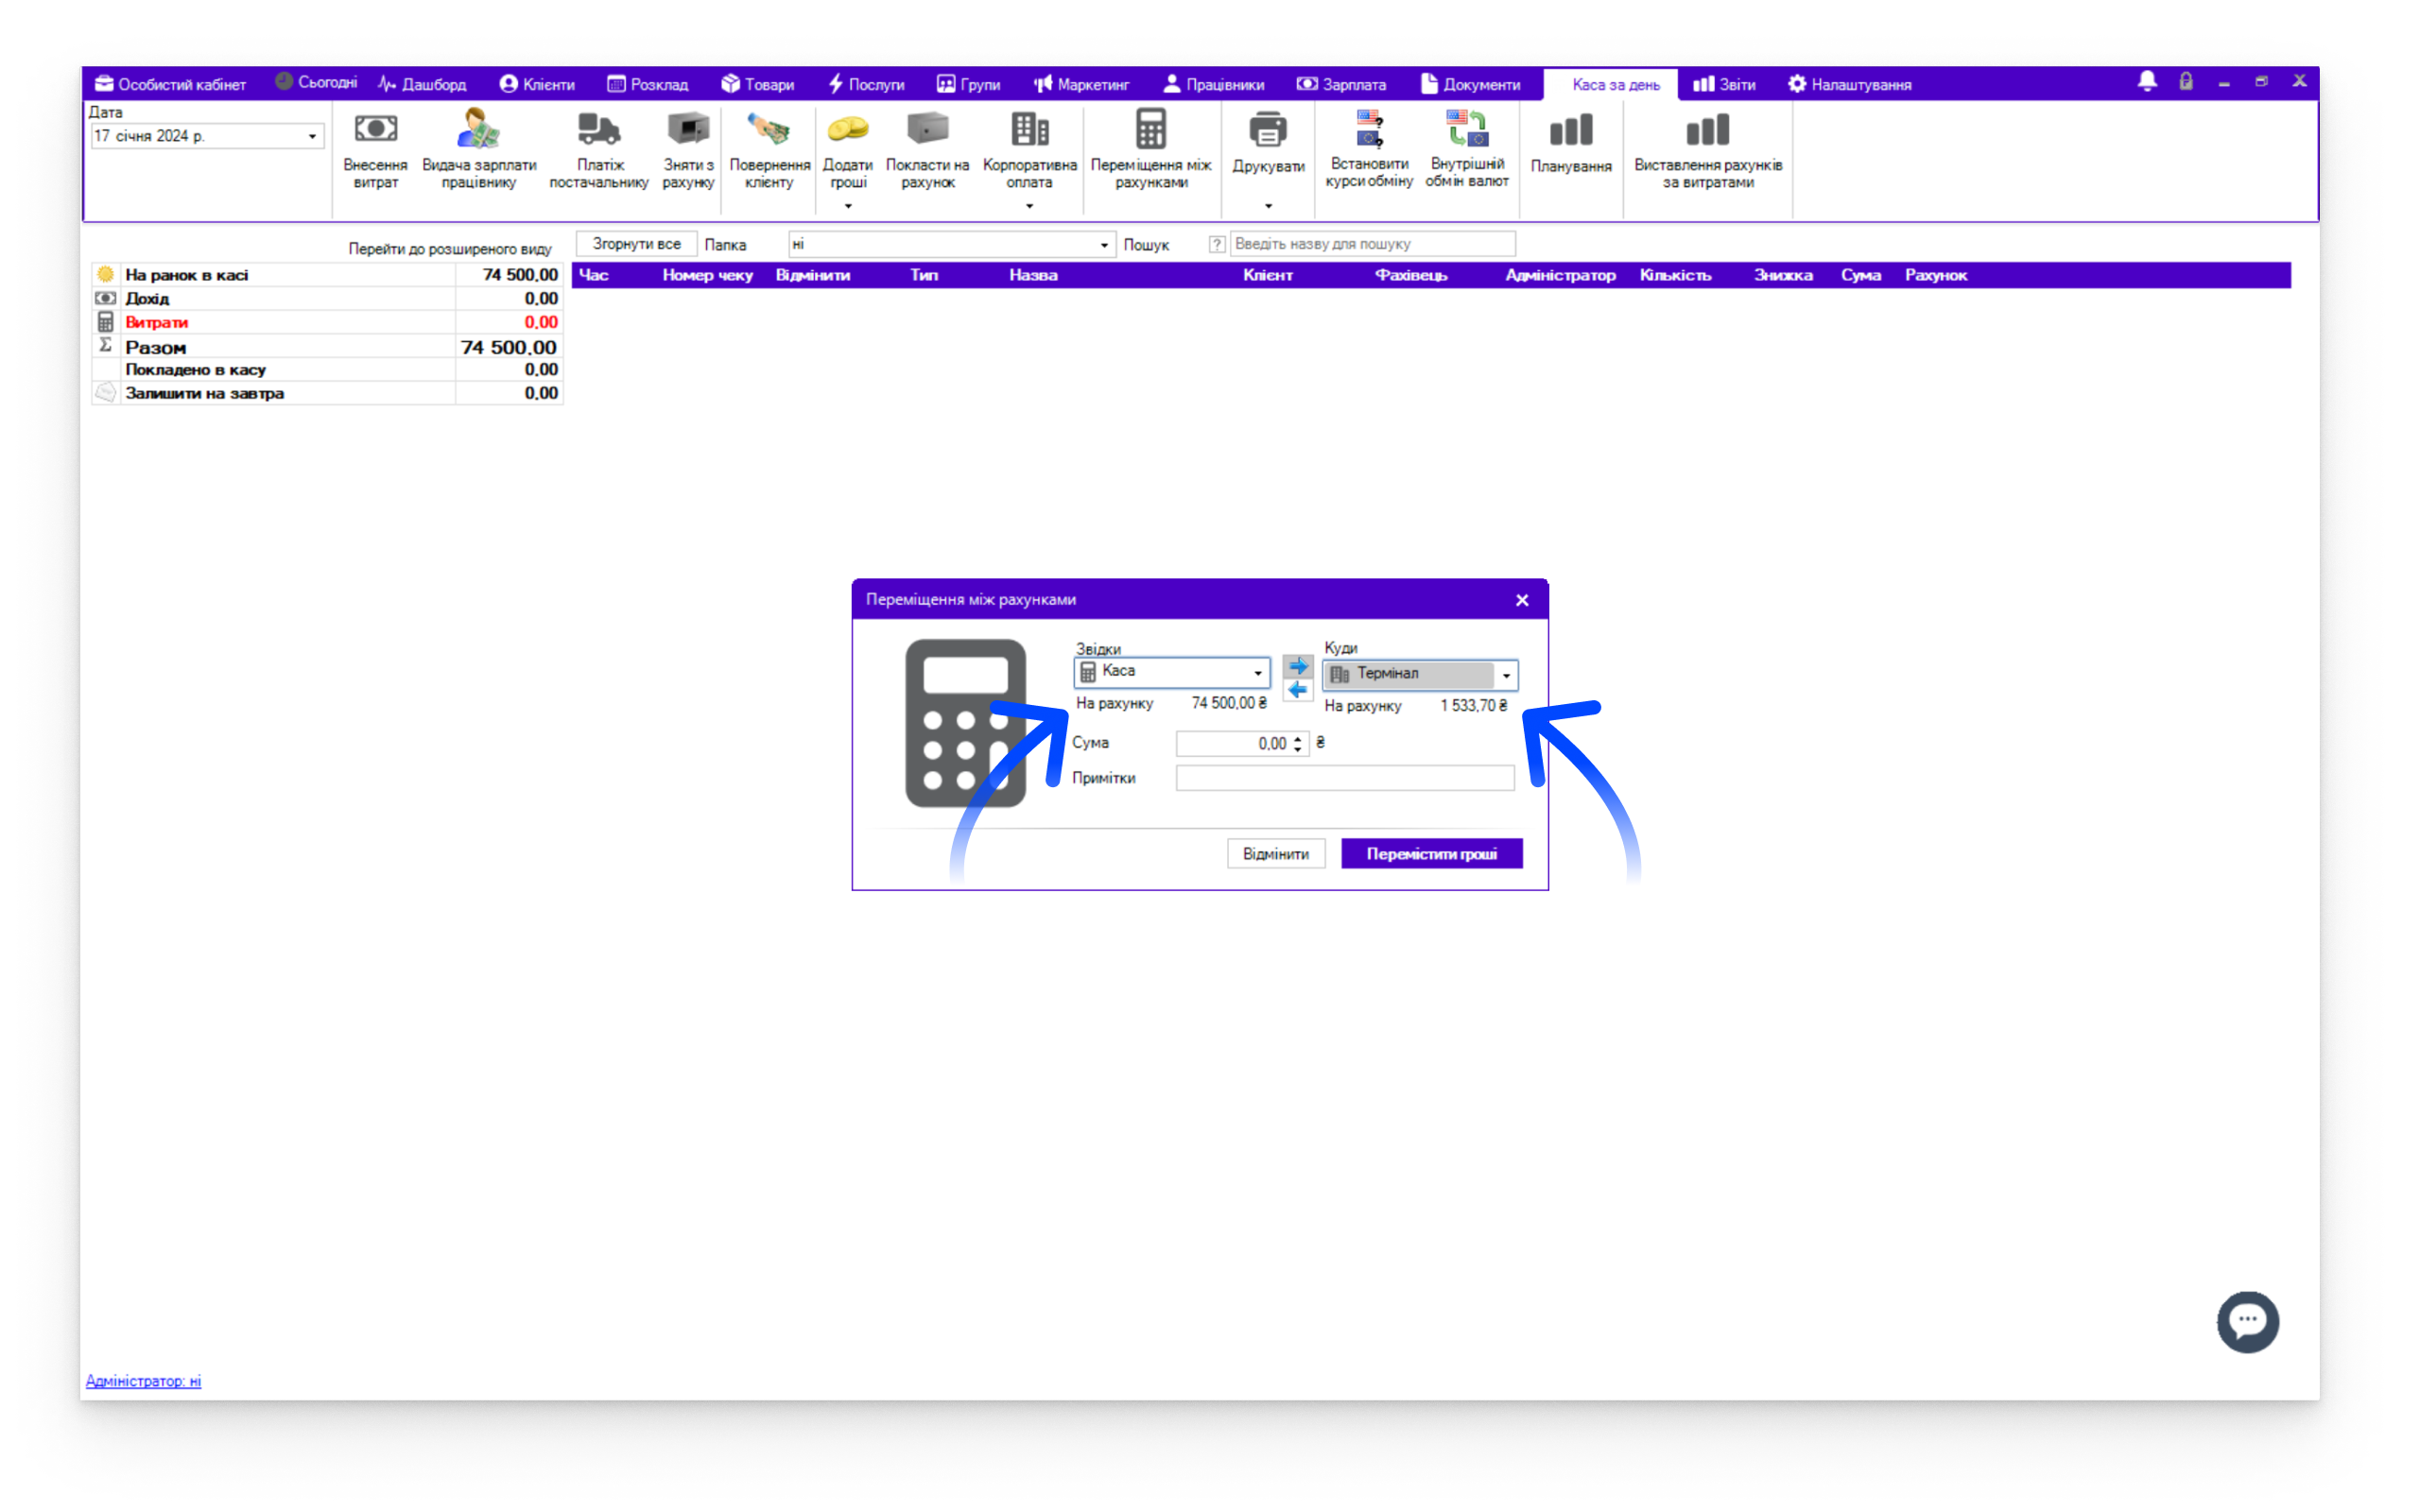Click the Відмінити button
This screenshot has height=1512, width=2420.
tap(1275, 854)
